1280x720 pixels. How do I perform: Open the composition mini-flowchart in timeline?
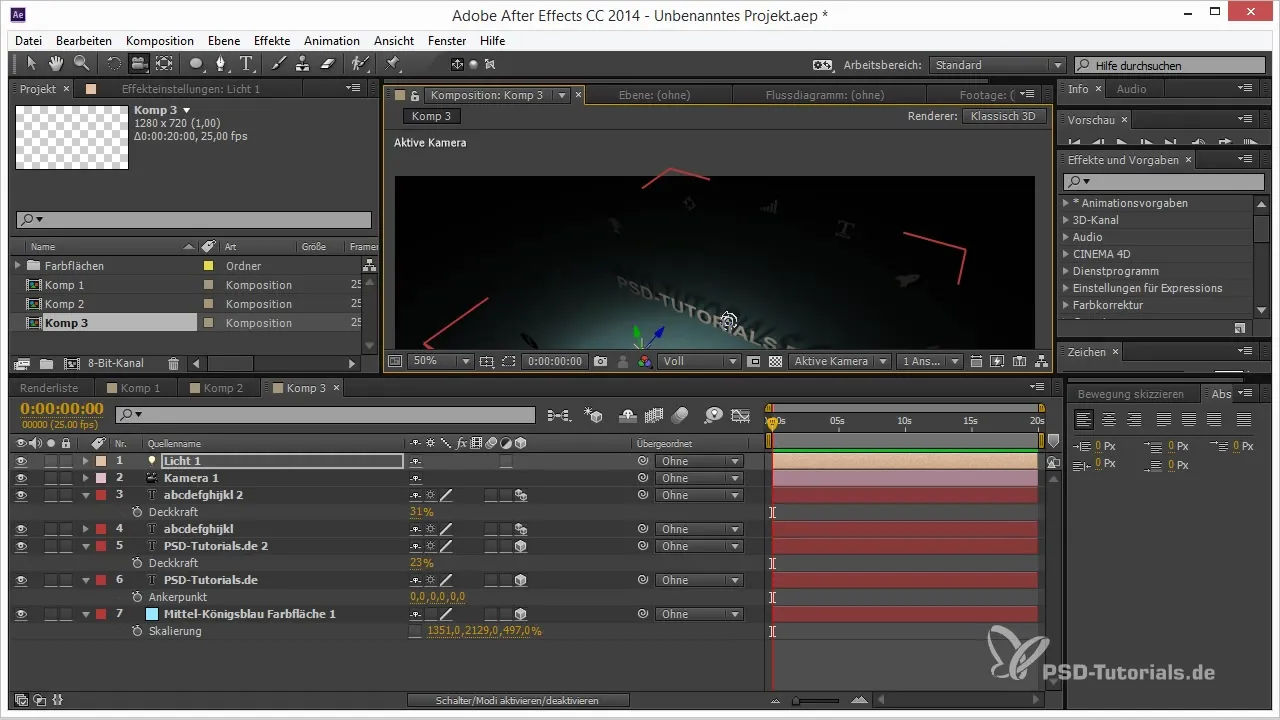click(x=559, y=414)
